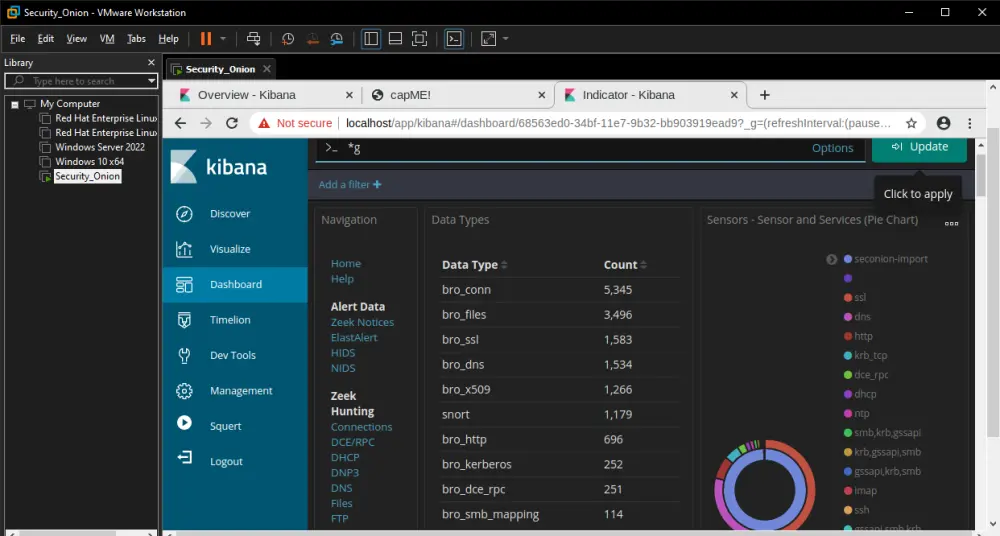The height and width of the screenshot is (536, 1000).
Task: Click the query Options link
Action: tap(832, 148)
